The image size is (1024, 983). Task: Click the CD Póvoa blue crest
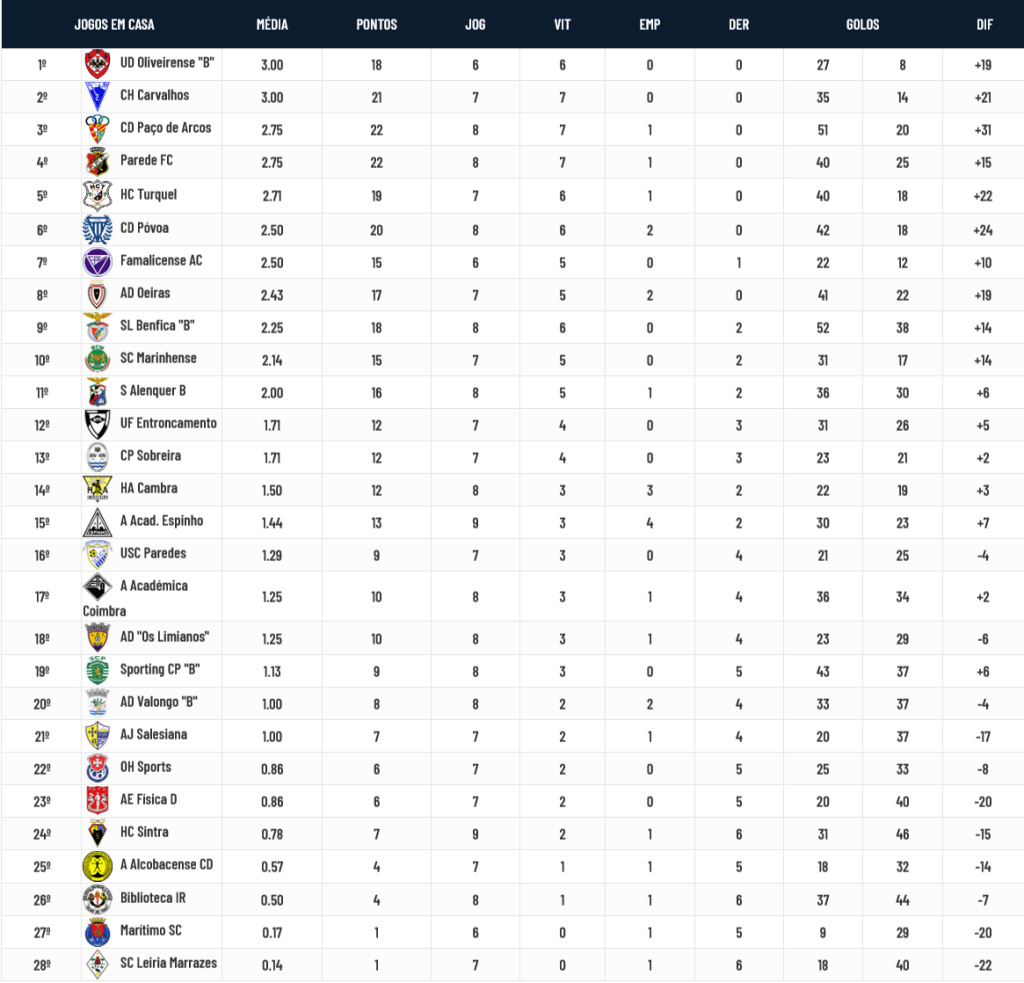[x=97, y=229]
